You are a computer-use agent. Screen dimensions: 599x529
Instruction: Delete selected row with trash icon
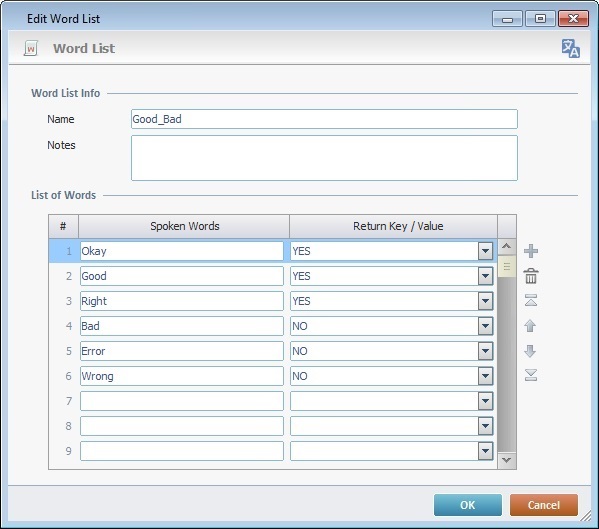coord(531,276)
